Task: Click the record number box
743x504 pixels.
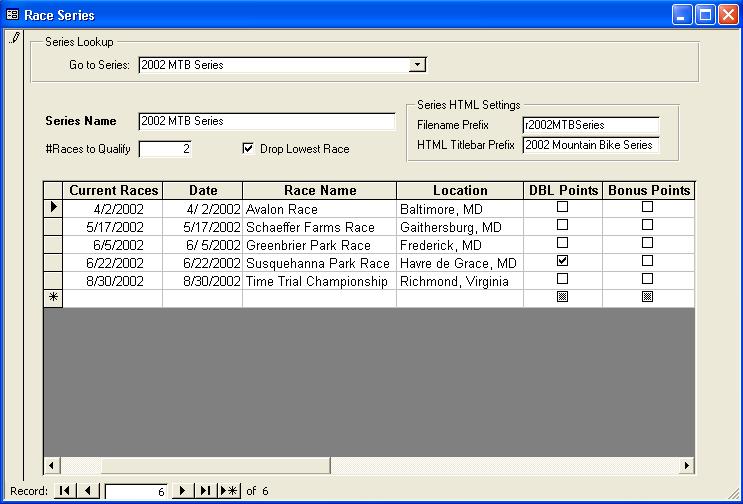Action: (136, 491)
